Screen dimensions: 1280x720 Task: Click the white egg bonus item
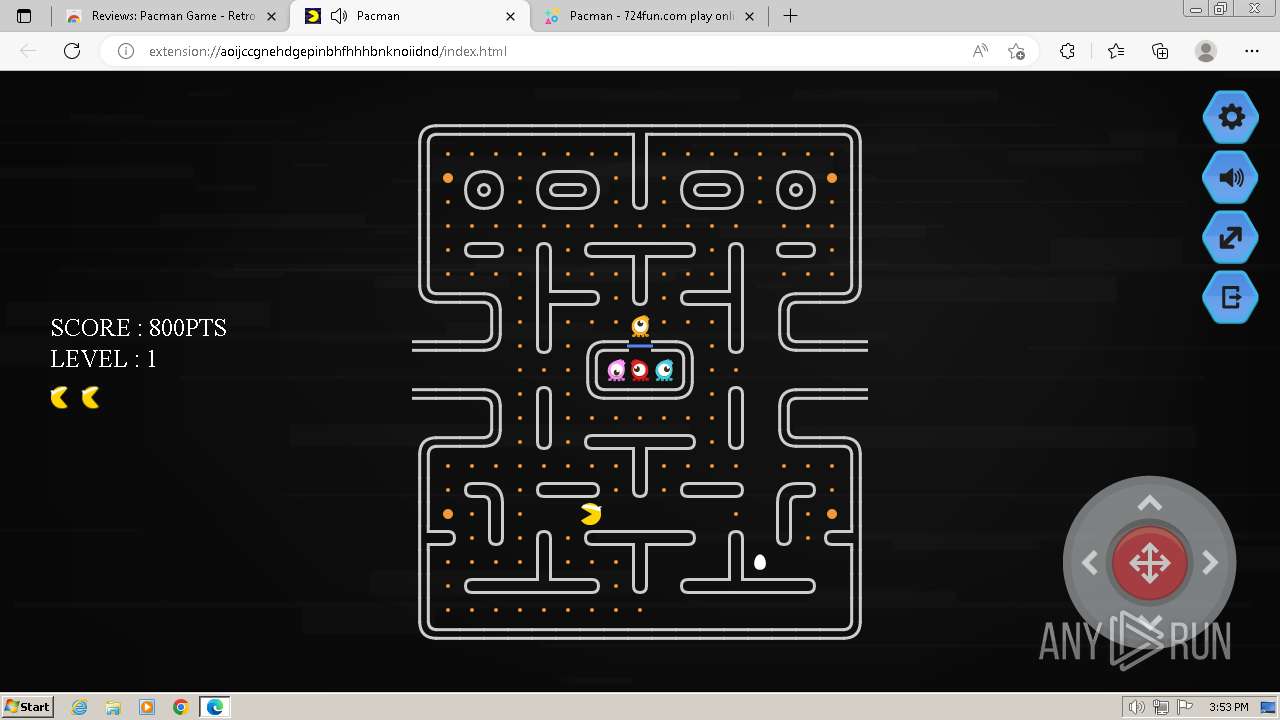(760, 562)
